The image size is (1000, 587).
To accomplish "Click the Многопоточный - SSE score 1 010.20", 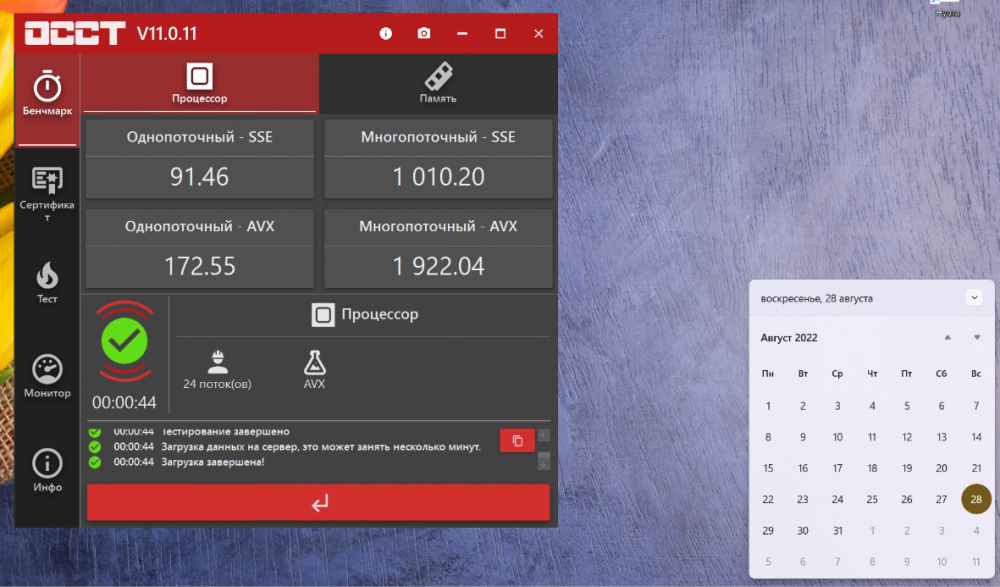I will 438,177.
